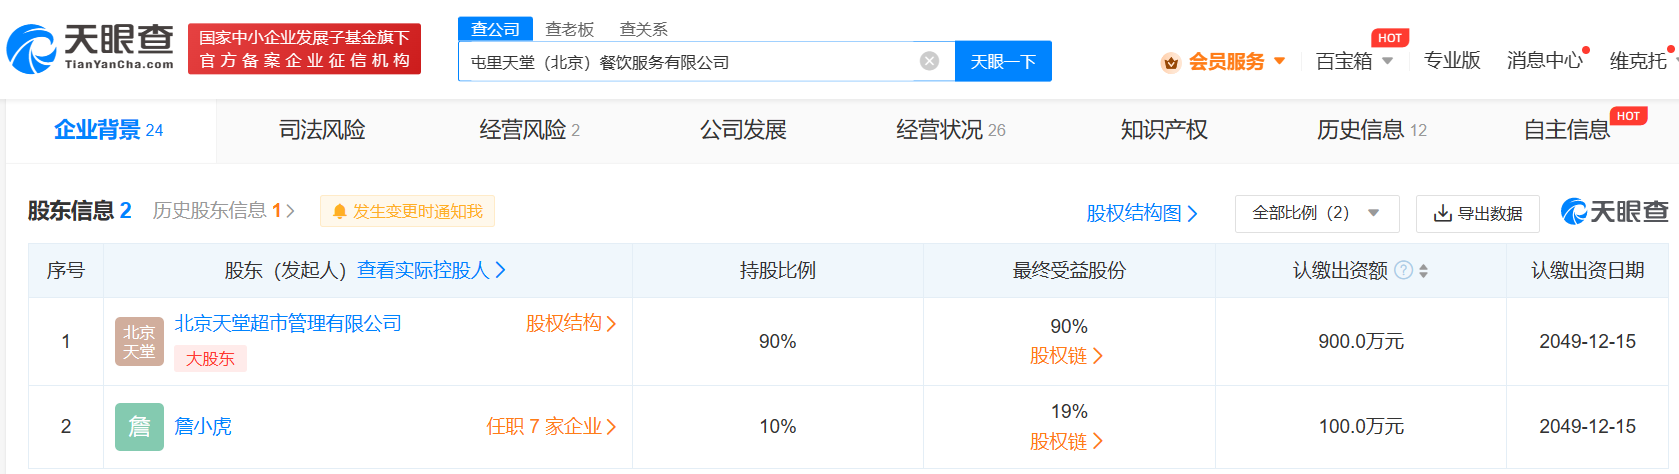The height and width of the screenshot is (474, 1679).
Task: Click the 900.0万元 cell
Action: tap(1361, 342)
